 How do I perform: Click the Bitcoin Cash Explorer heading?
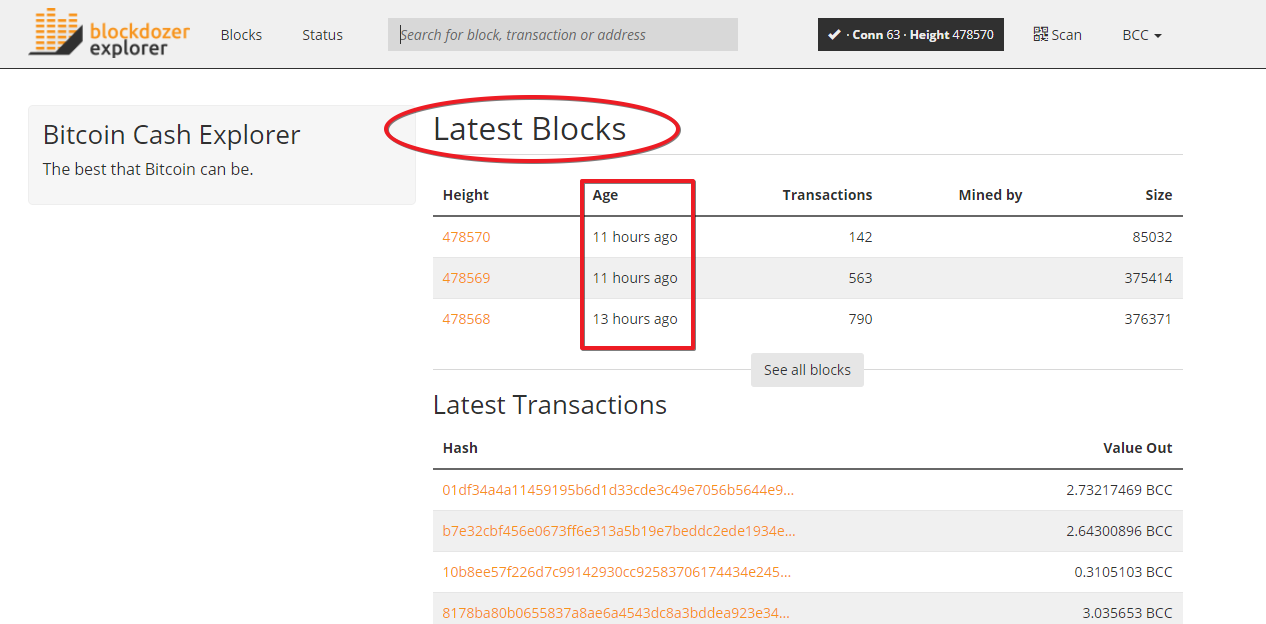pyautogui.click(x=171, y=134)
